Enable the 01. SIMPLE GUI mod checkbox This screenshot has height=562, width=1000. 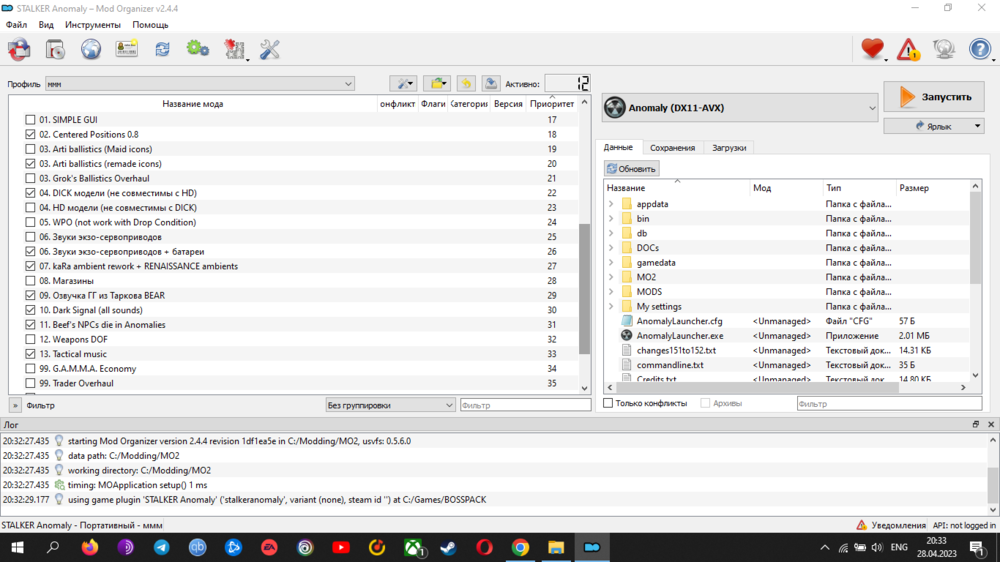click(30, 120)
